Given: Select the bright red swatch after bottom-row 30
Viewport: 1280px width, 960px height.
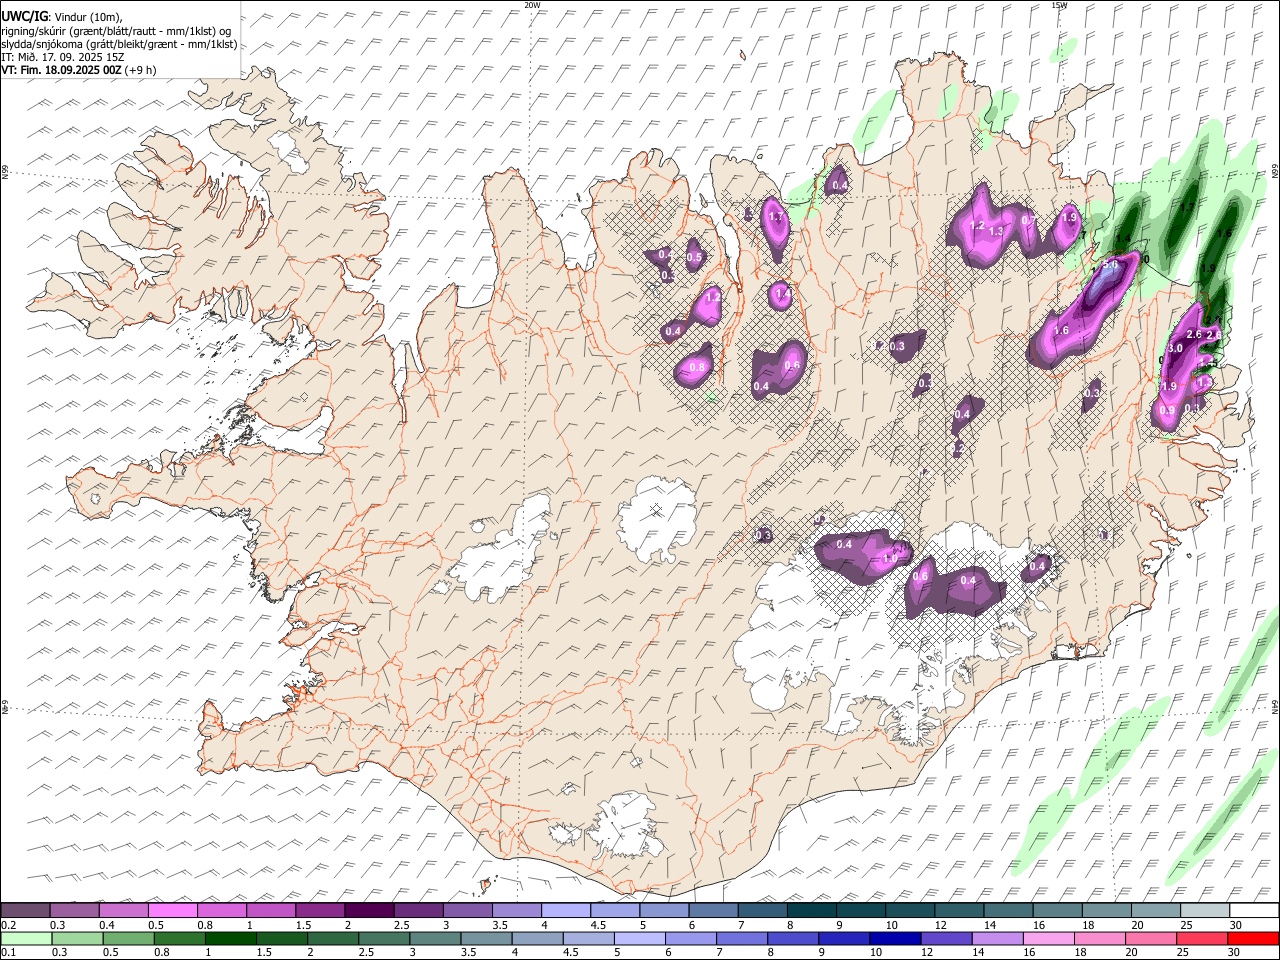Looking at the screenshot, I should 1252,939.
